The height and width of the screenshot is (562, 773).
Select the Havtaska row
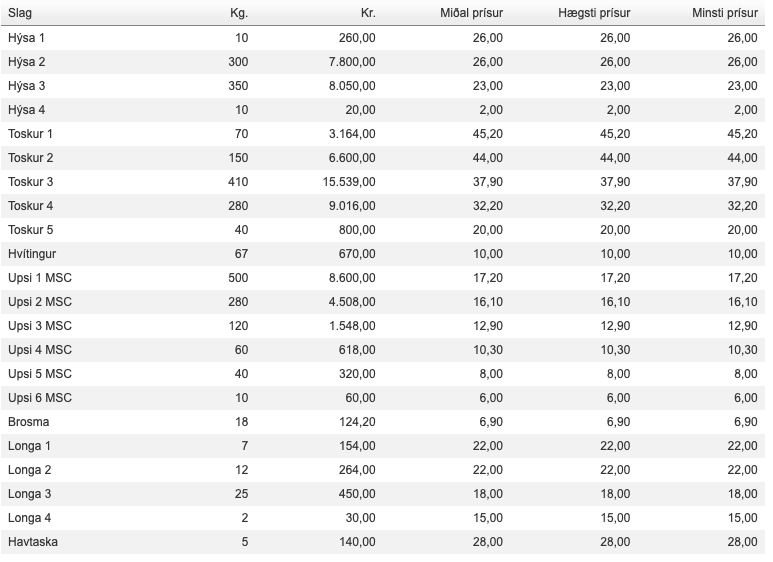[383, 542]
